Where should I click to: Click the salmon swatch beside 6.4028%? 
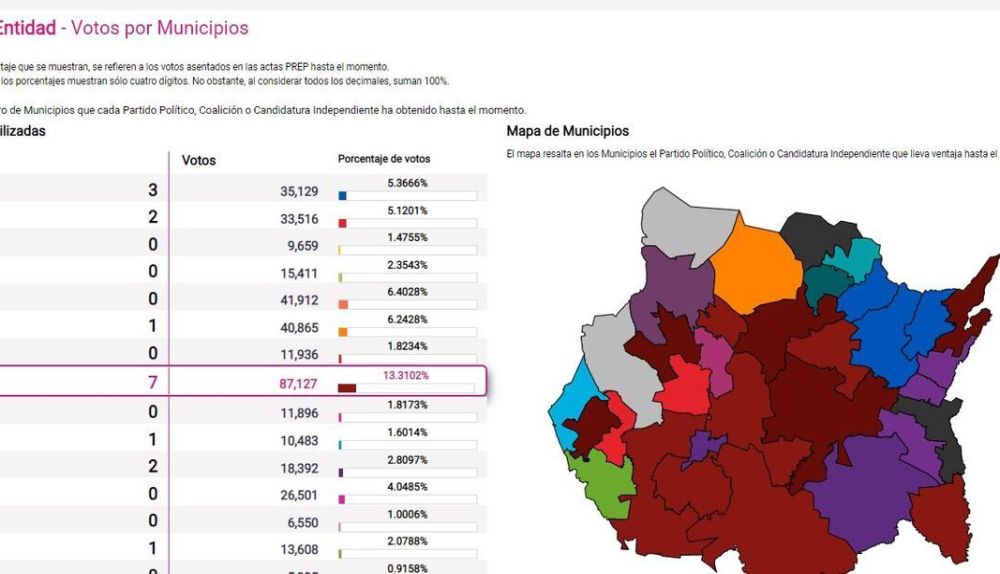tap(343, 305)
